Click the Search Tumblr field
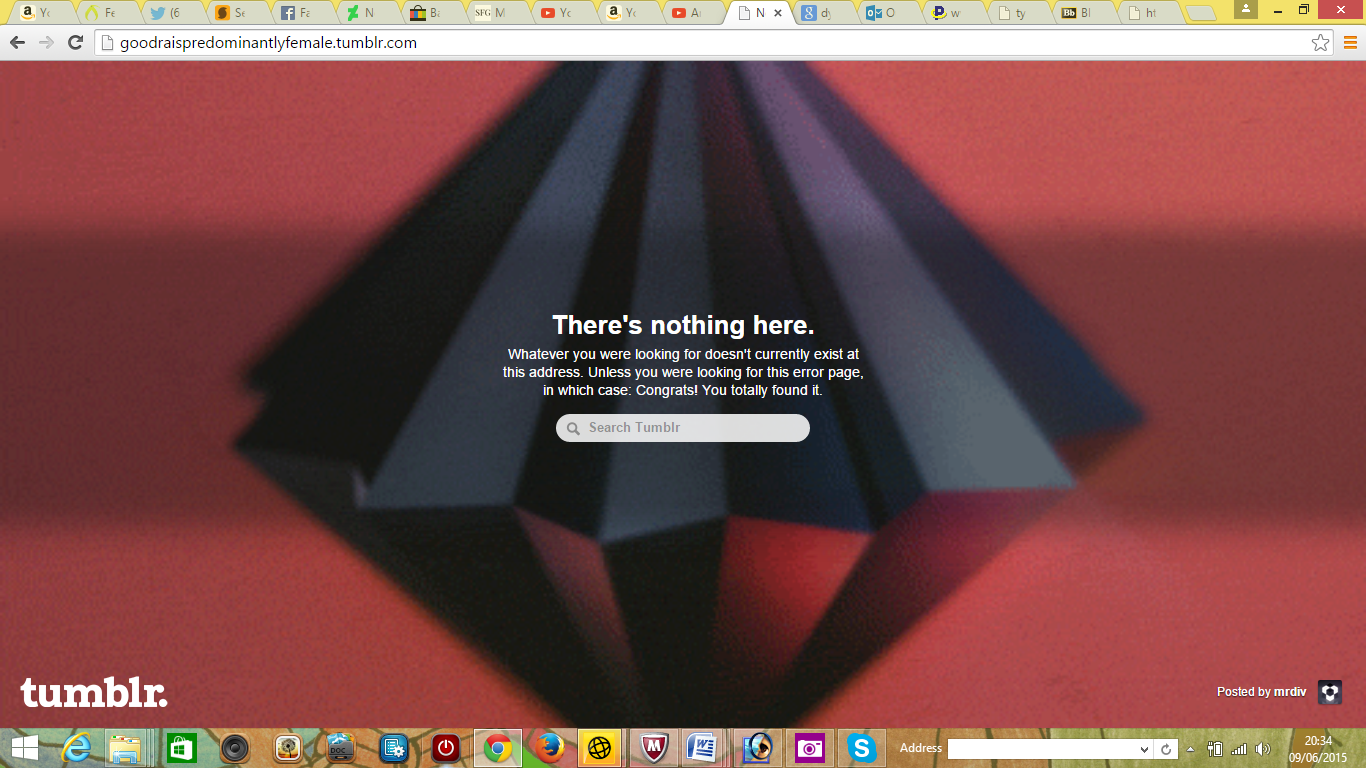The width and height of the screenshot is (1366, 768). pyautogui.click(x=683, y=428)
